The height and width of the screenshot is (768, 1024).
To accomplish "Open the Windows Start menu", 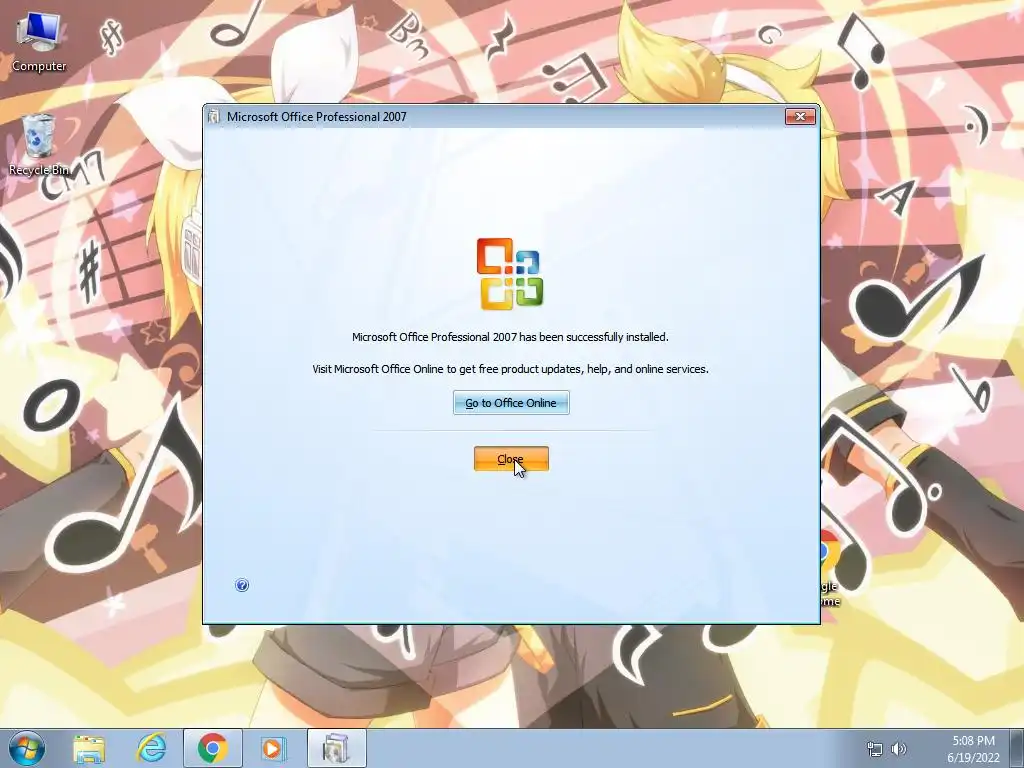I will (26, 748).
